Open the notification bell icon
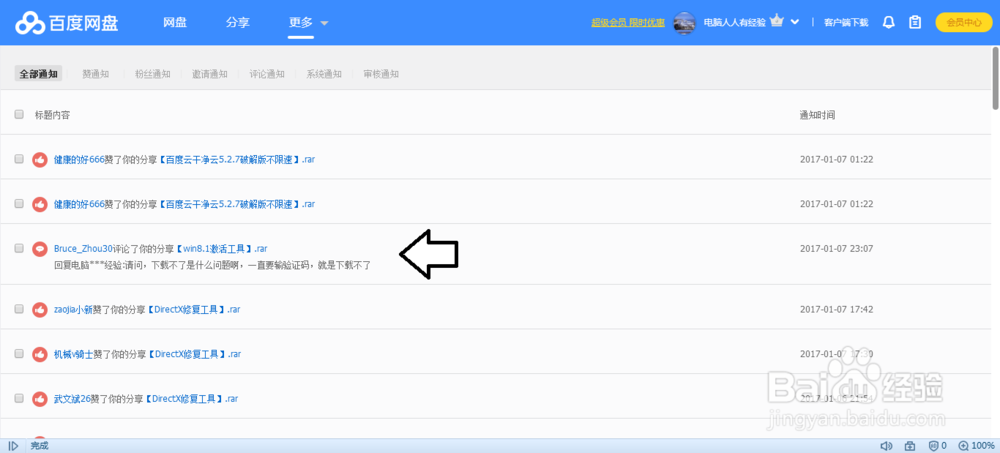 coord(888,22)
